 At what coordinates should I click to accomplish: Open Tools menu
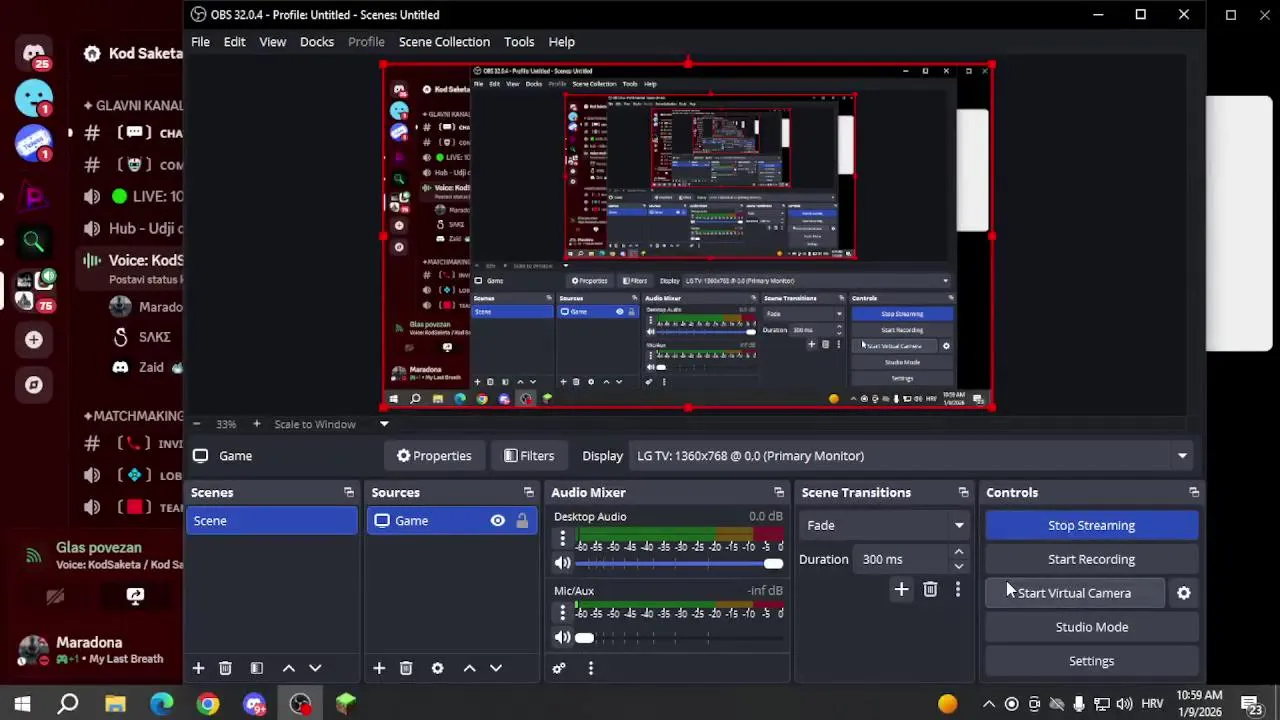518,42
